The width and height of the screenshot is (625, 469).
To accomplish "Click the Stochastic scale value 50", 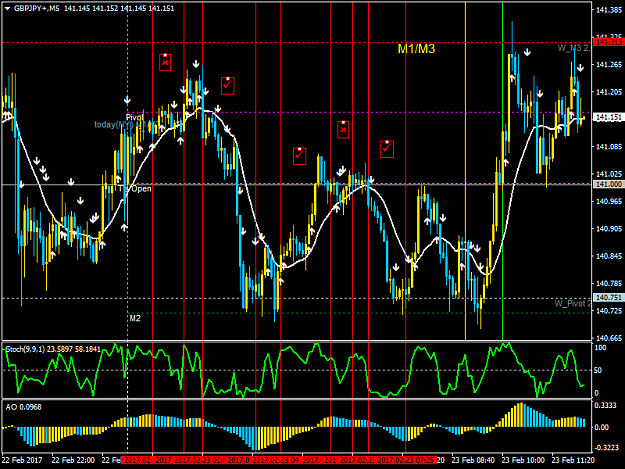I will point(598,370).
